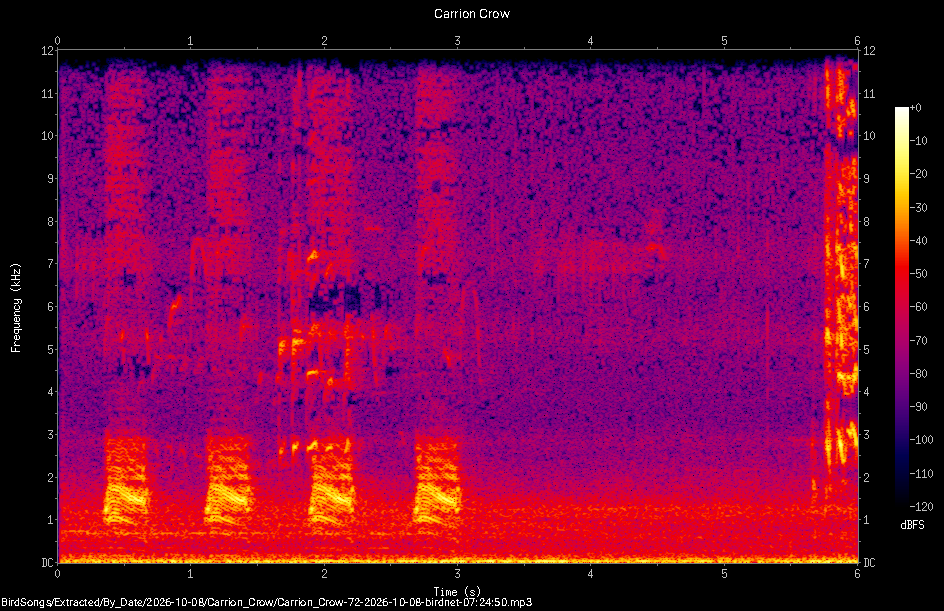Viewport: 944px width, 611px height.
Task: Click the left-axis 'DC' label
Action: 48,562
